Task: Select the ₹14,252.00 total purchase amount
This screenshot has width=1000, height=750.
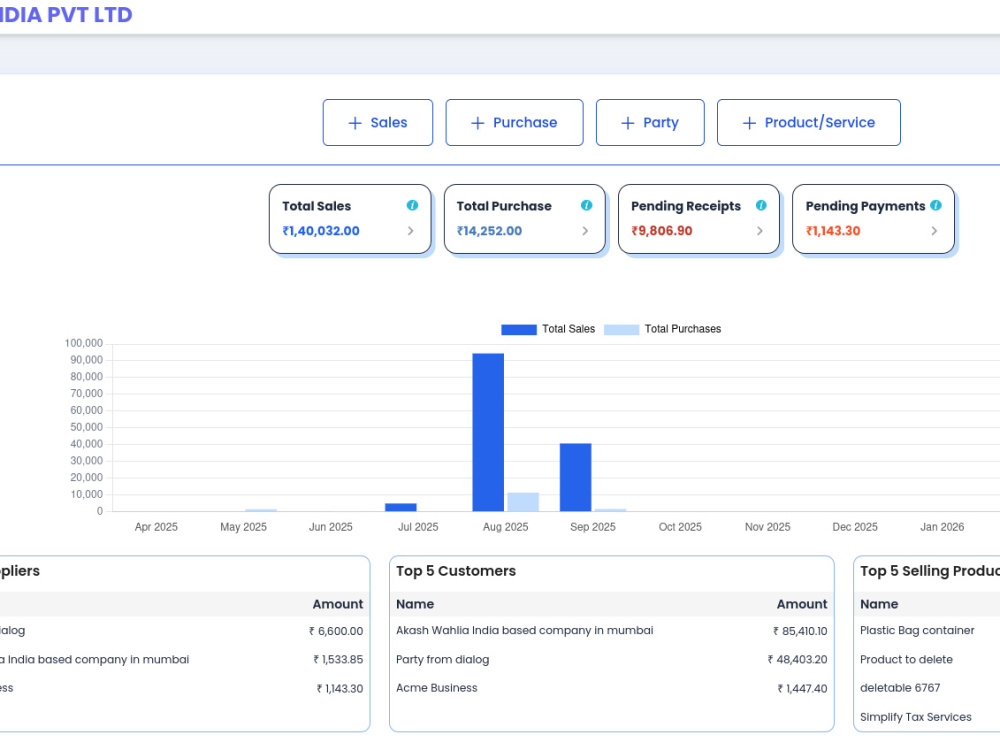Action: click(489, 231)
